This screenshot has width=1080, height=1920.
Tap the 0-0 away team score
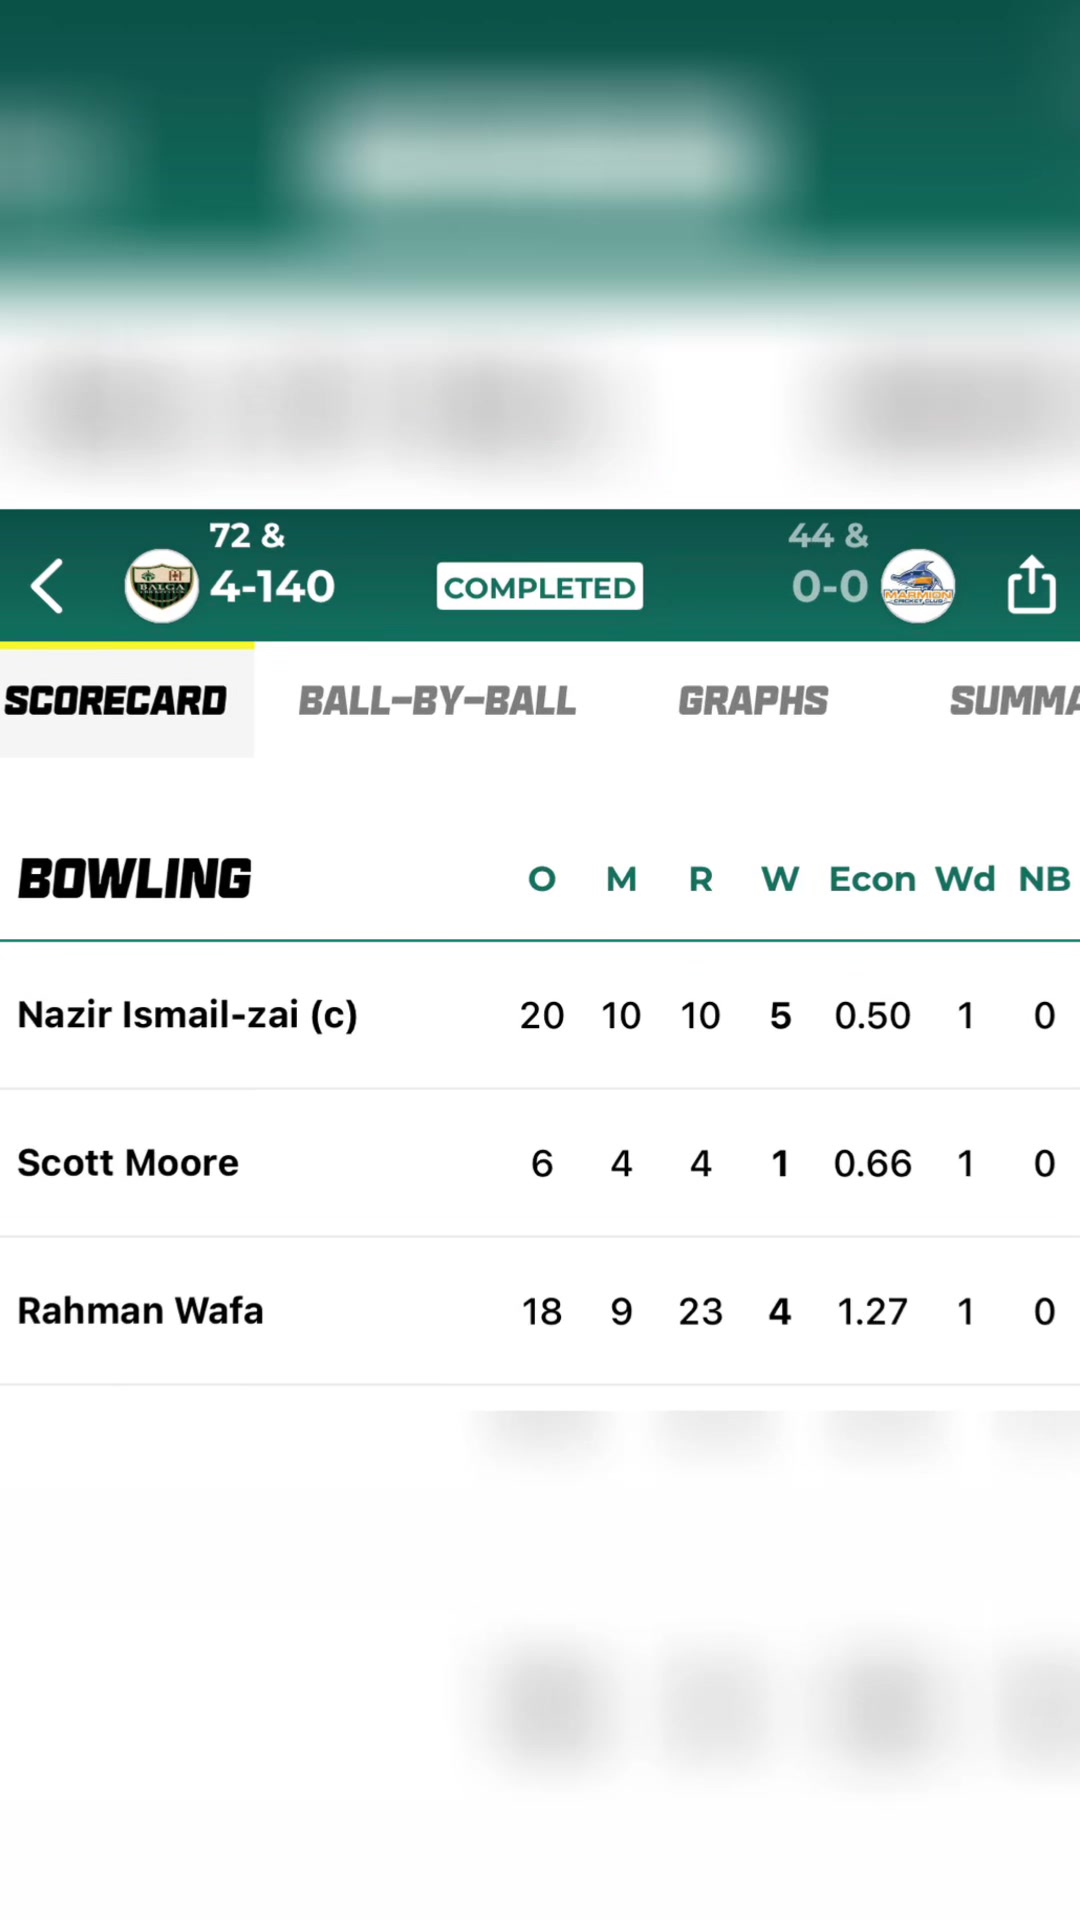click(830, 587)
